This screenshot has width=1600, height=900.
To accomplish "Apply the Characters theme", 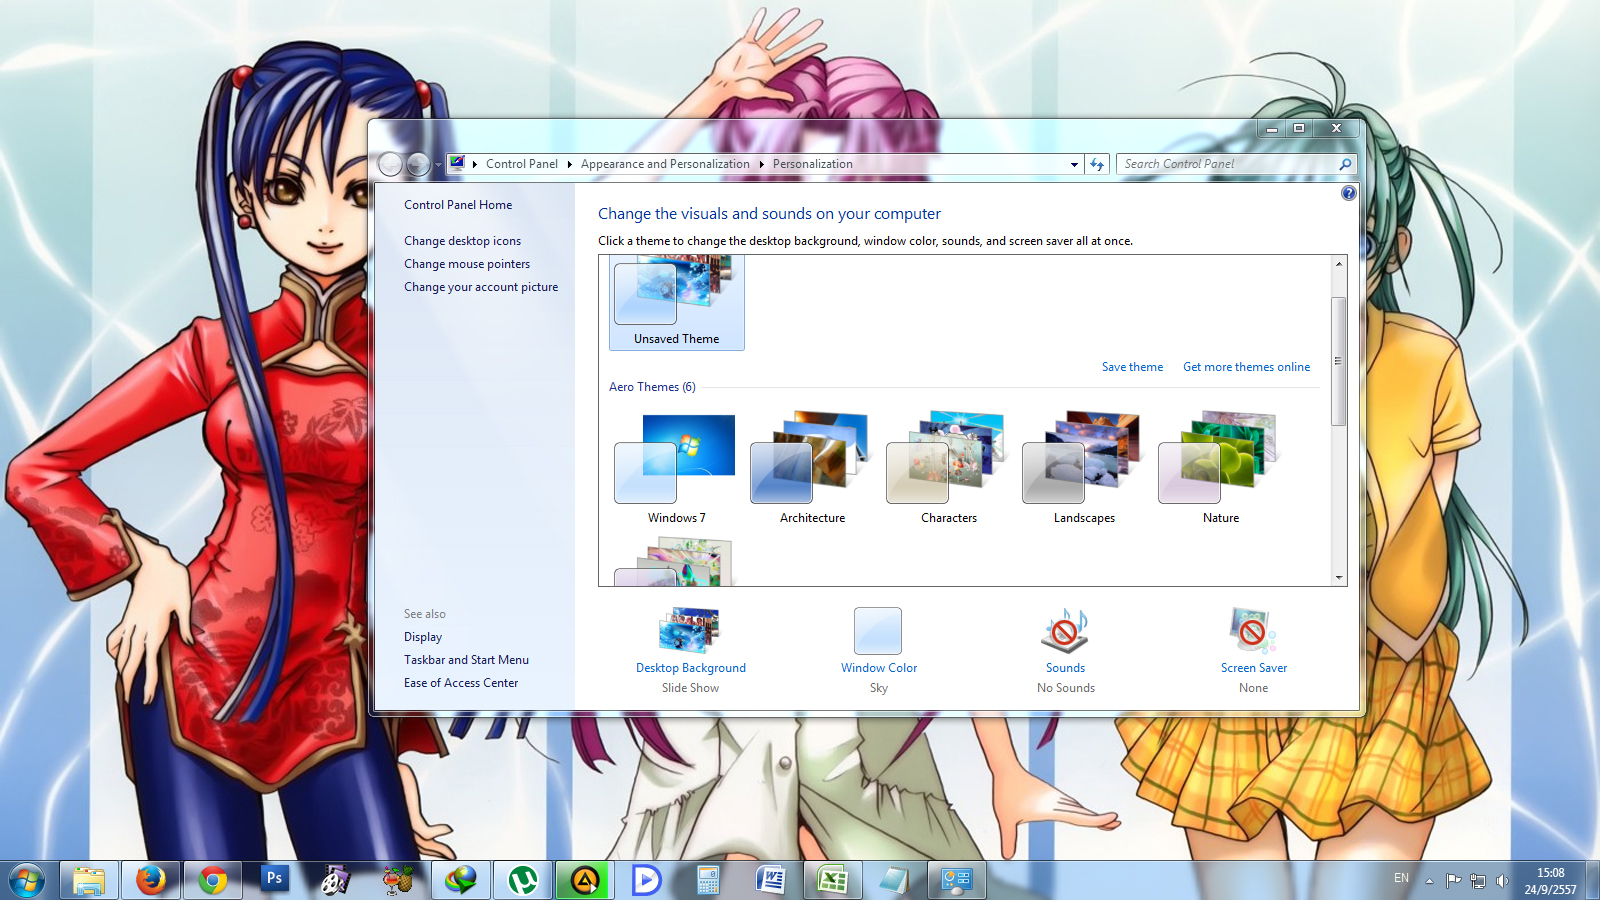I will pos(949,468).
